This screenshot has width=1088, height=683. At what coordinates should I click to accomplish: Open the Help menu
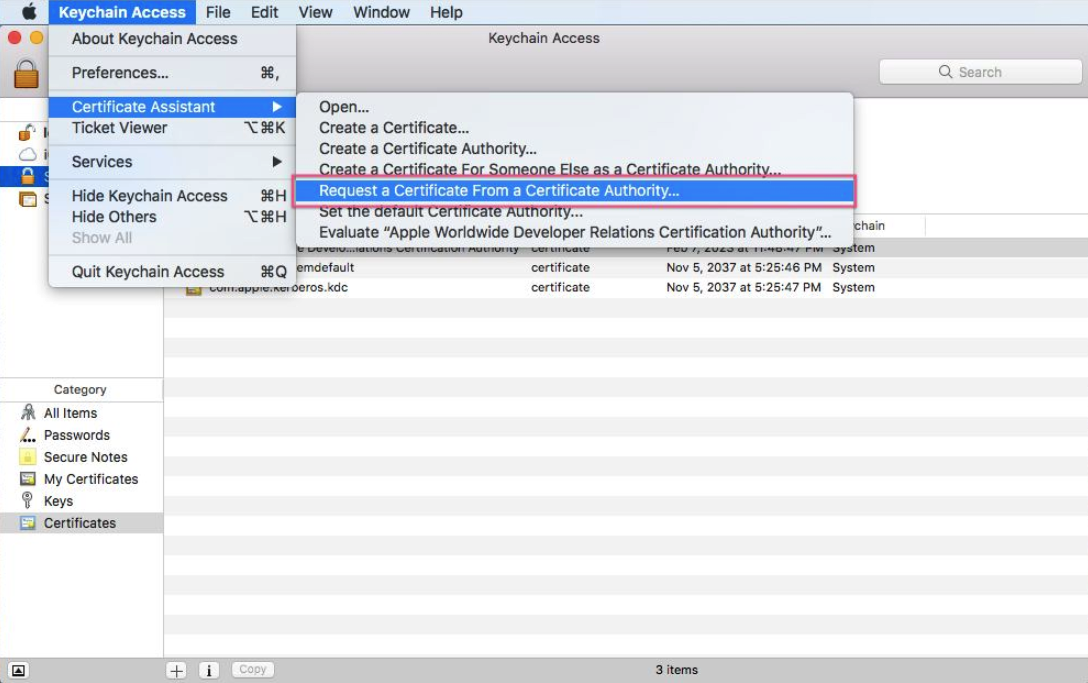tap(446, 12)
